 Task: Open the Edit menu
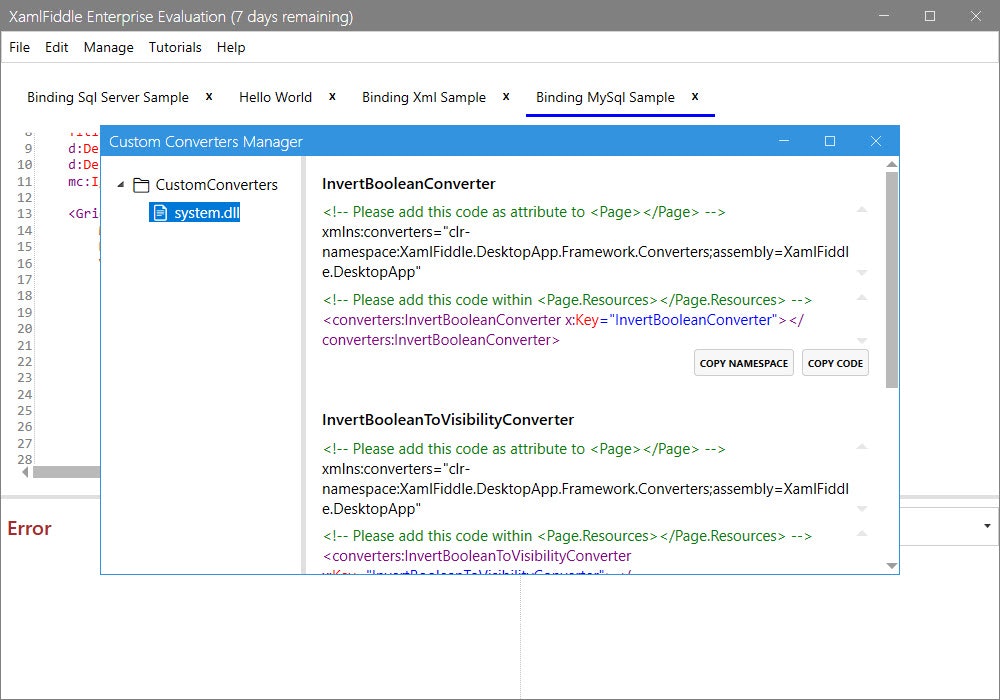[56, 47]
